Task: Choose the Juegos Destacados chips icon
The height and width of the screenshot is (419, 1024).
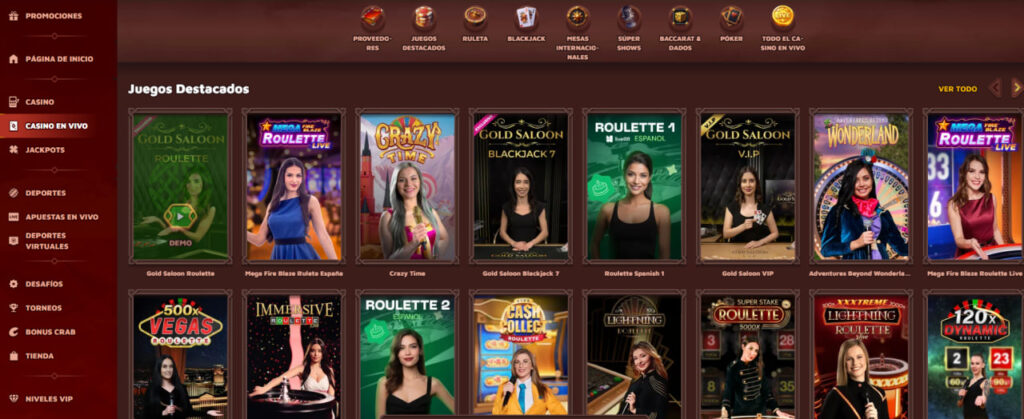Action: [424, 18]
